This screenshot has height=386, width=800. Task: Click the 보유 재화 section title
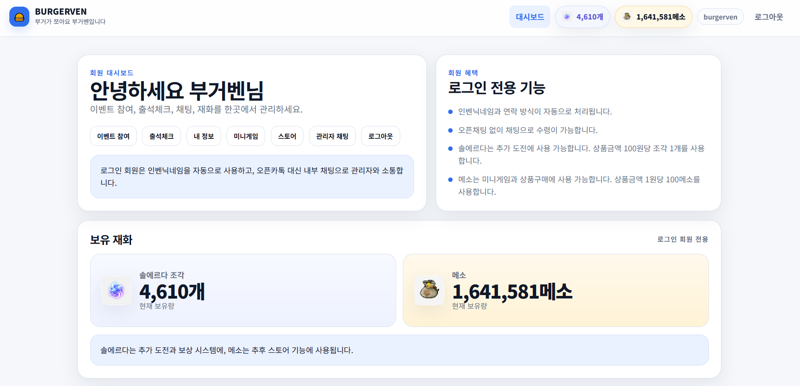click(x=111, y=240)
